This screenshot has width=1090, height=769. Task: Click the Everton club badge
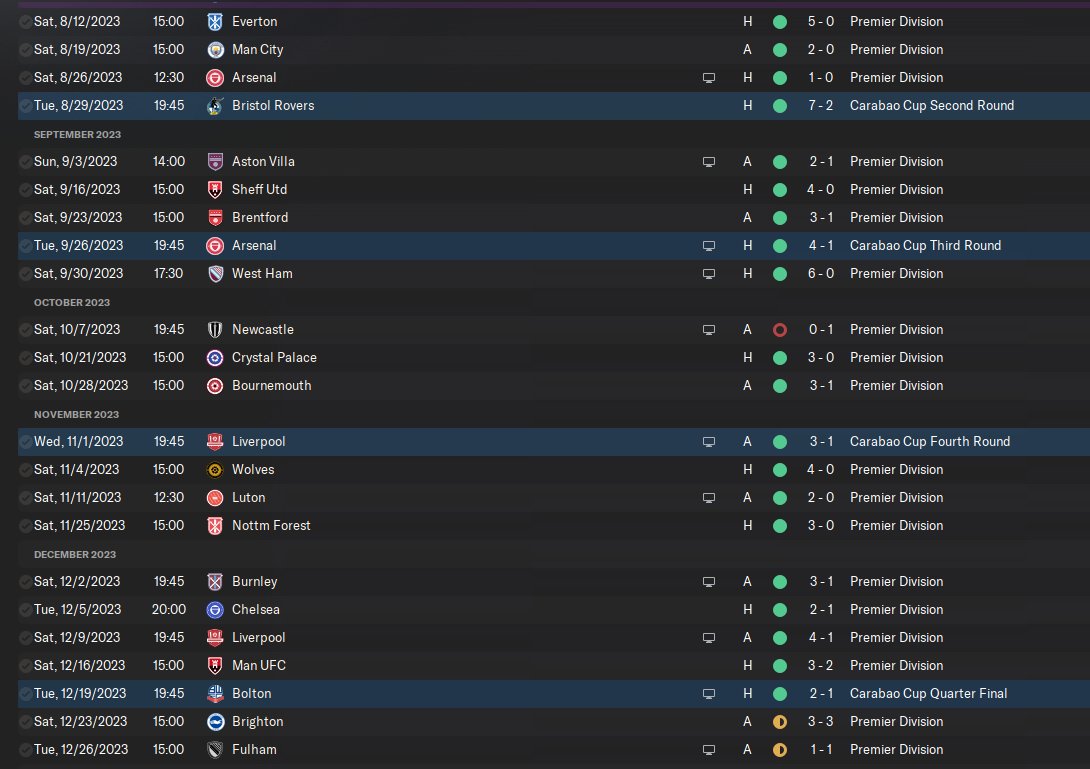tap(214, 21)
